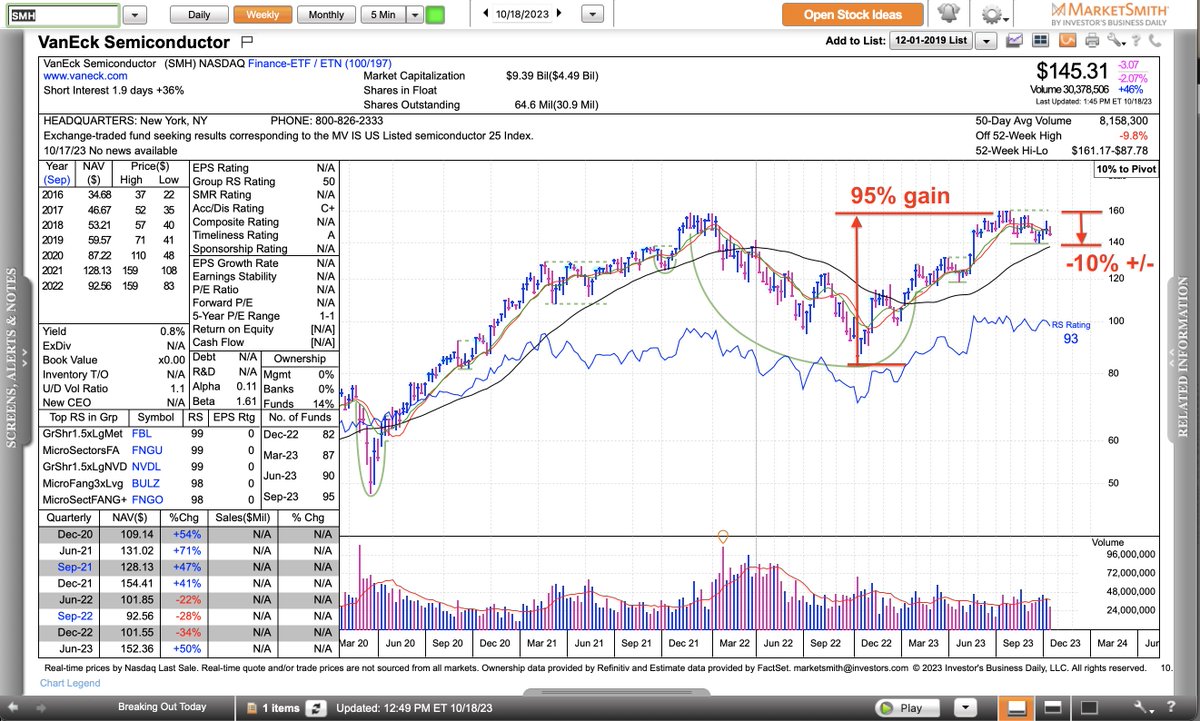Screen dimensions: 1200x721
Task: Click the Breaking Out Today list label
Action: pos(162,707)
